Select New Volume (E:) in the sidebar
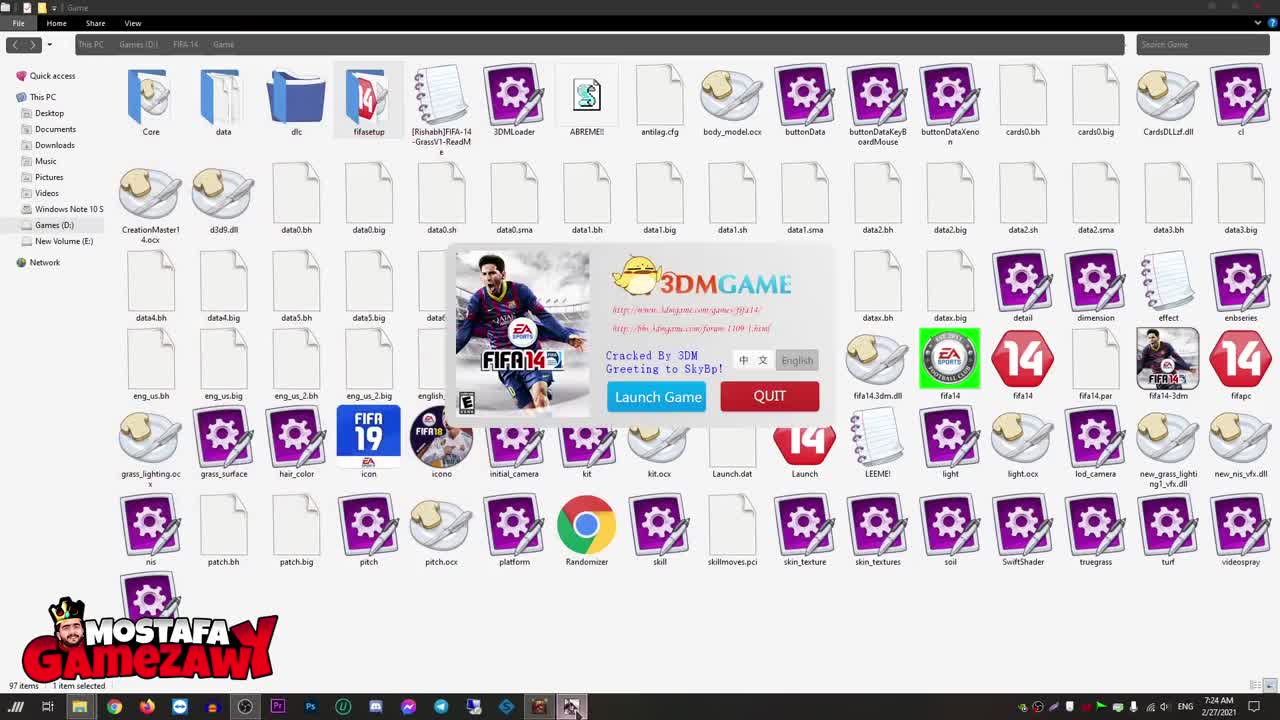1280x720 pixels. pos(63,241)
